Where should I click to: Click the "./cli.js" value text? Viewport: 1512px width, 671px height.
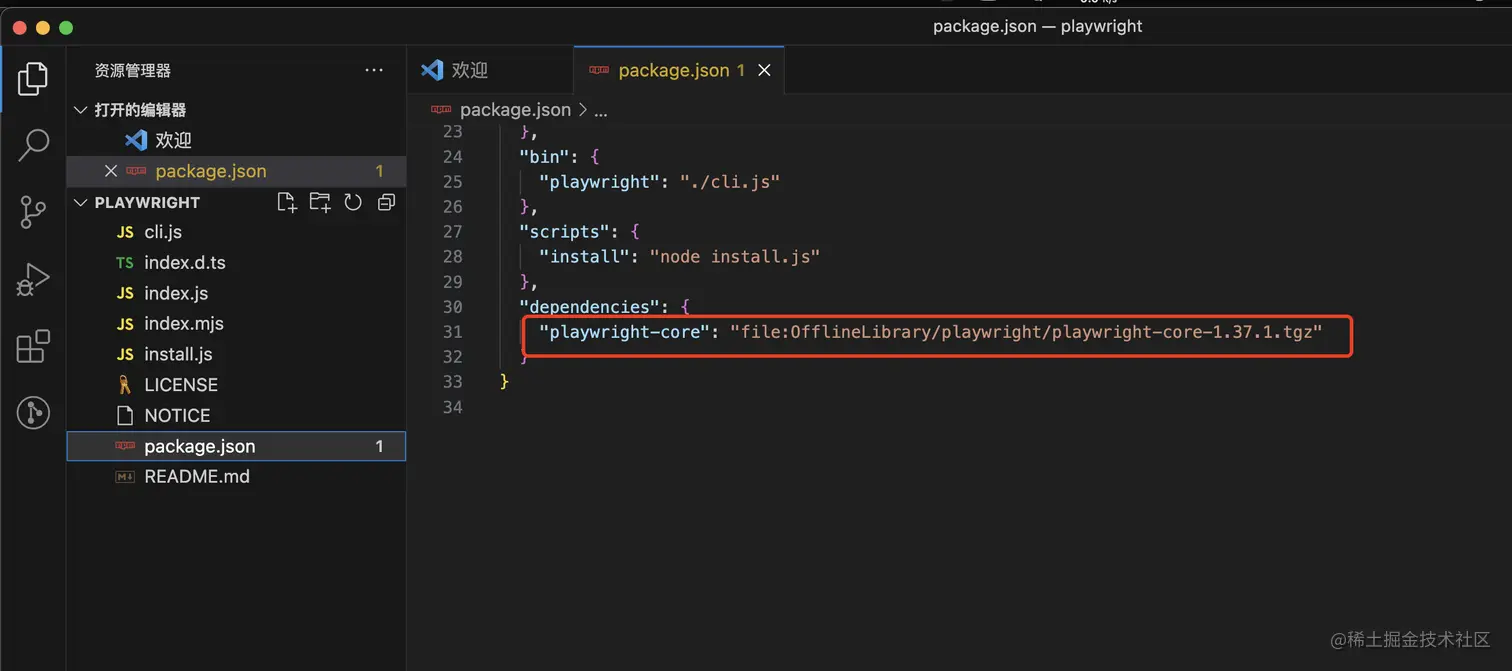pyautogui.click(x=730, y=182)
